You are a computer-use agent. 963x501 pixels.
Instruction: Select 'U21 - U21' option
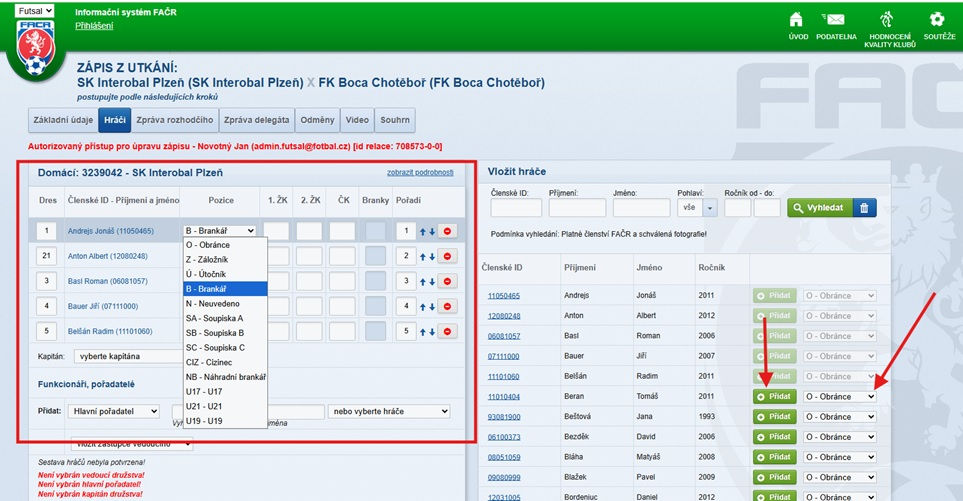coord(225,406)
